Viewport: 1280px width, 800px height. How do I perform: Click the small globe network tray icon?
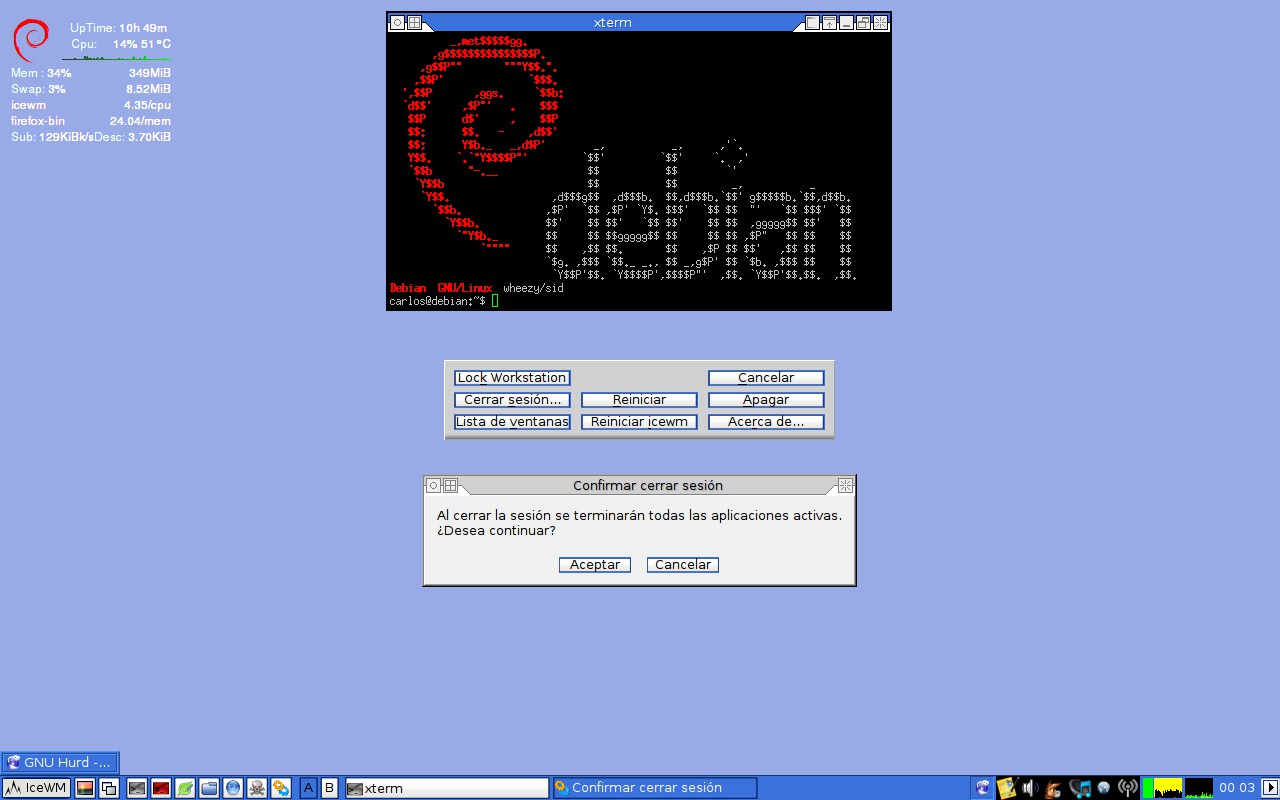(1103, 788)
